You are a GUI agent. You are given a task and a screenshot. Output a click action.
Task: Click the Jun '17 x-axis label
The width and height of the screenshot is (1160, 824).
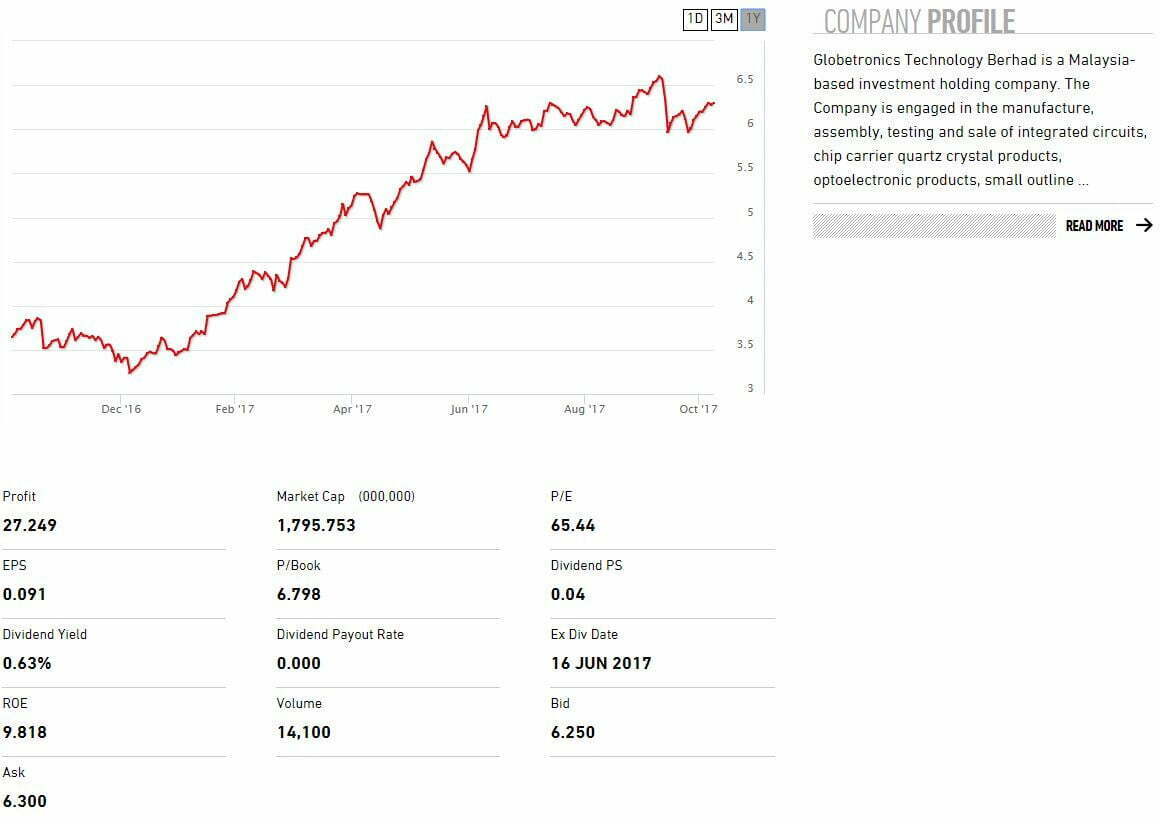pyautogui.click(x=468, y=409)
